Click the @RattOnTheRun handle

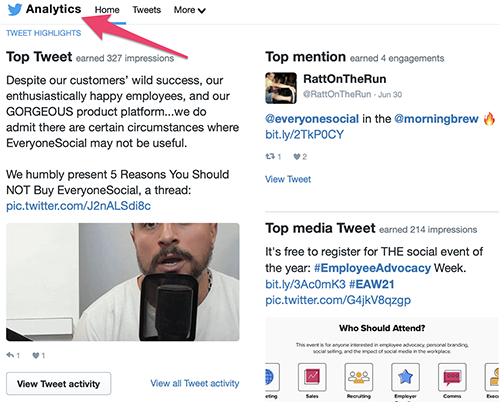(x=337, y=94)
